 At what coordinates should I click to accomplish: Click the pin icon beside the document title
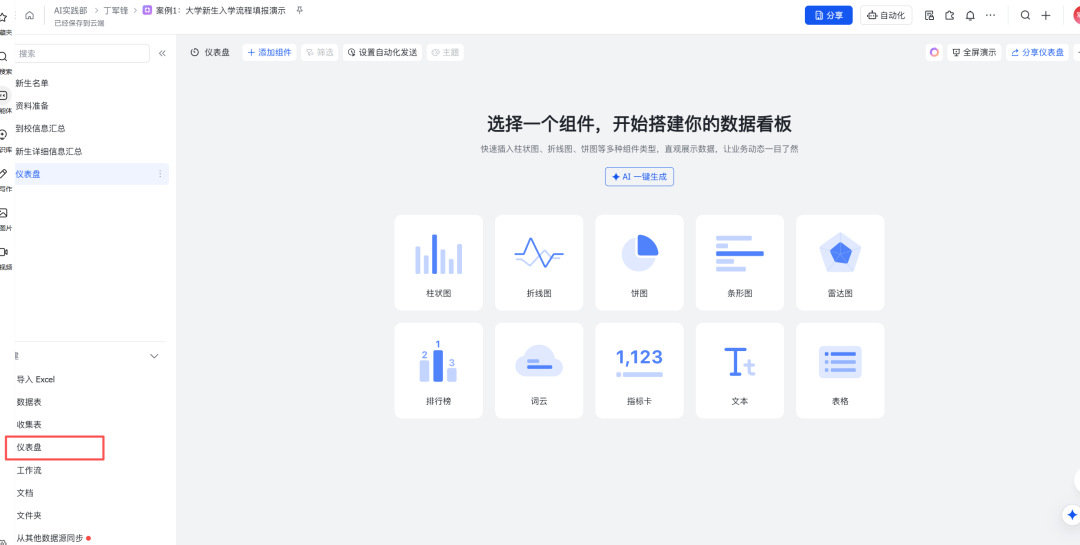pyautogui.click(x=299, y=10)
